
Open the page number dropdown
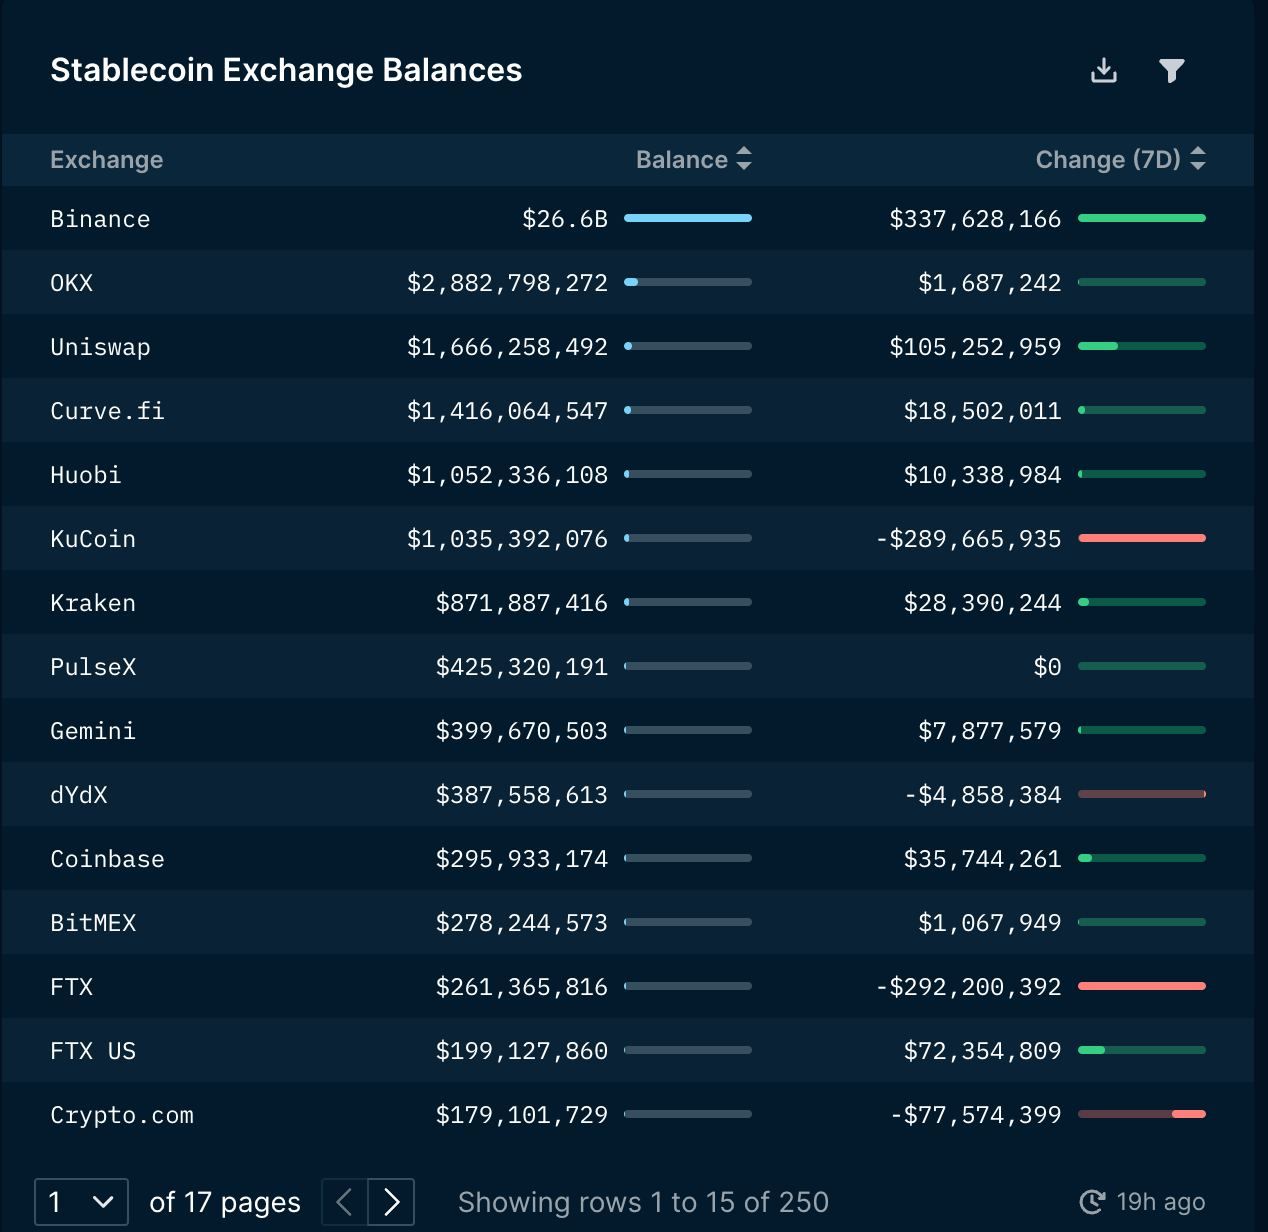pyautogui.click(x=81, y=1202)
